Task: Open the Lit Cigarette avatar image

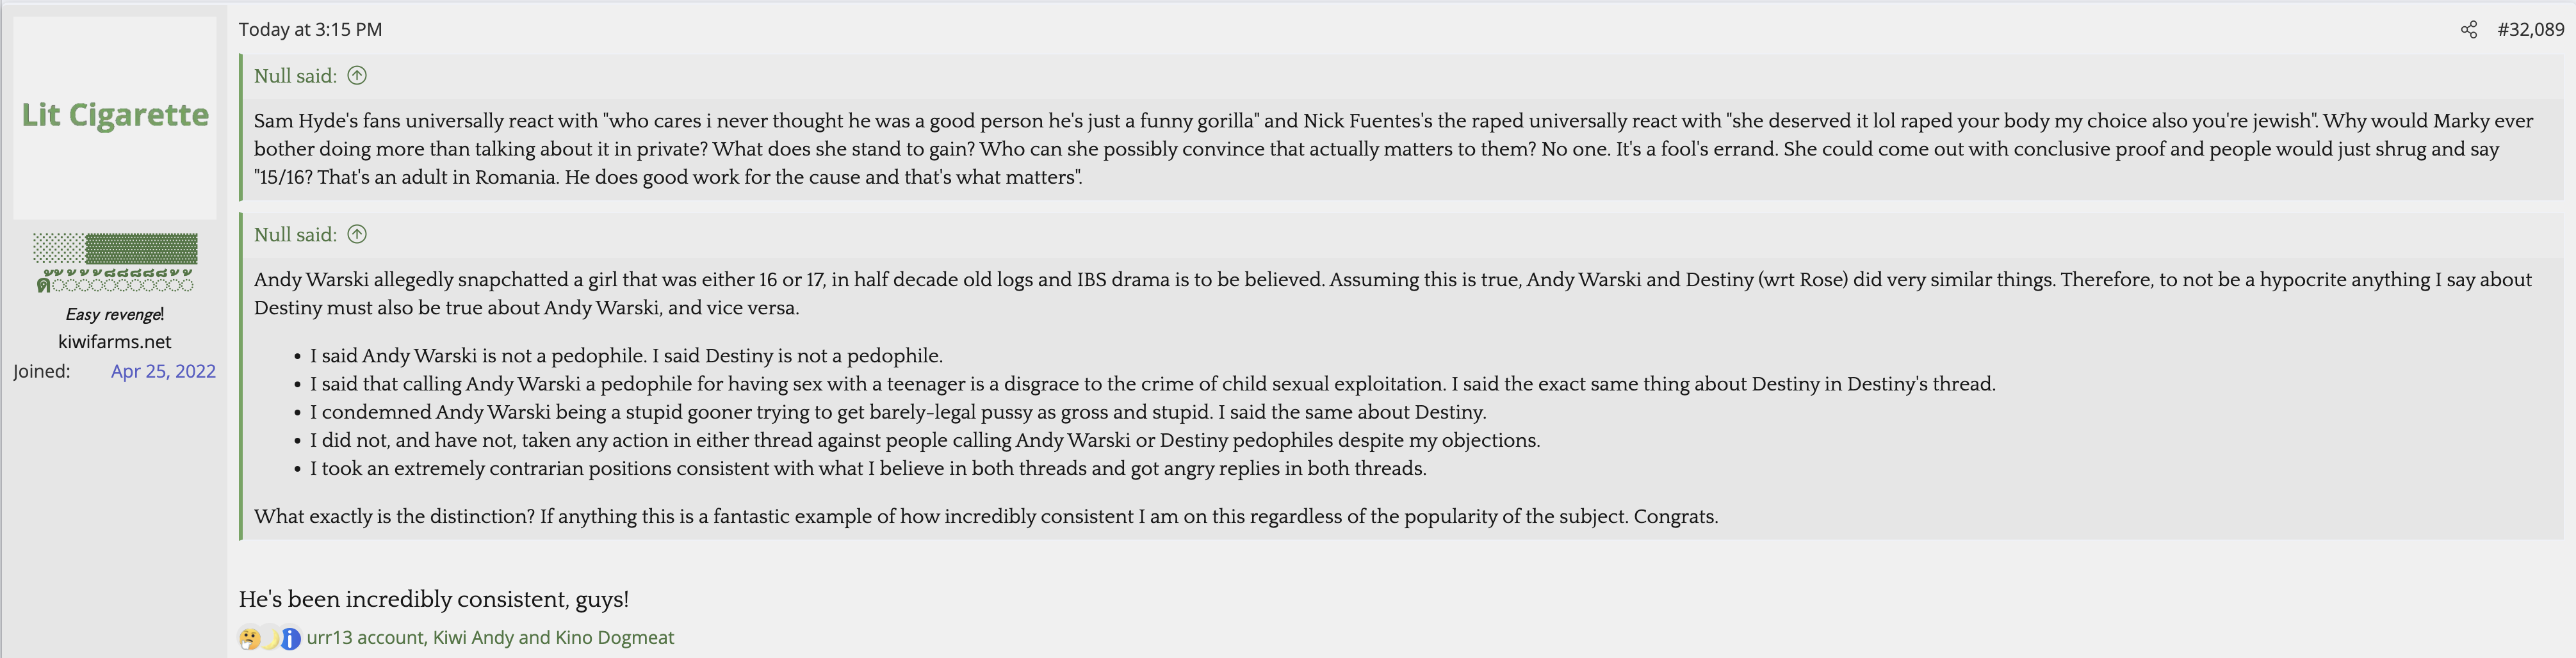Action: 115,117
